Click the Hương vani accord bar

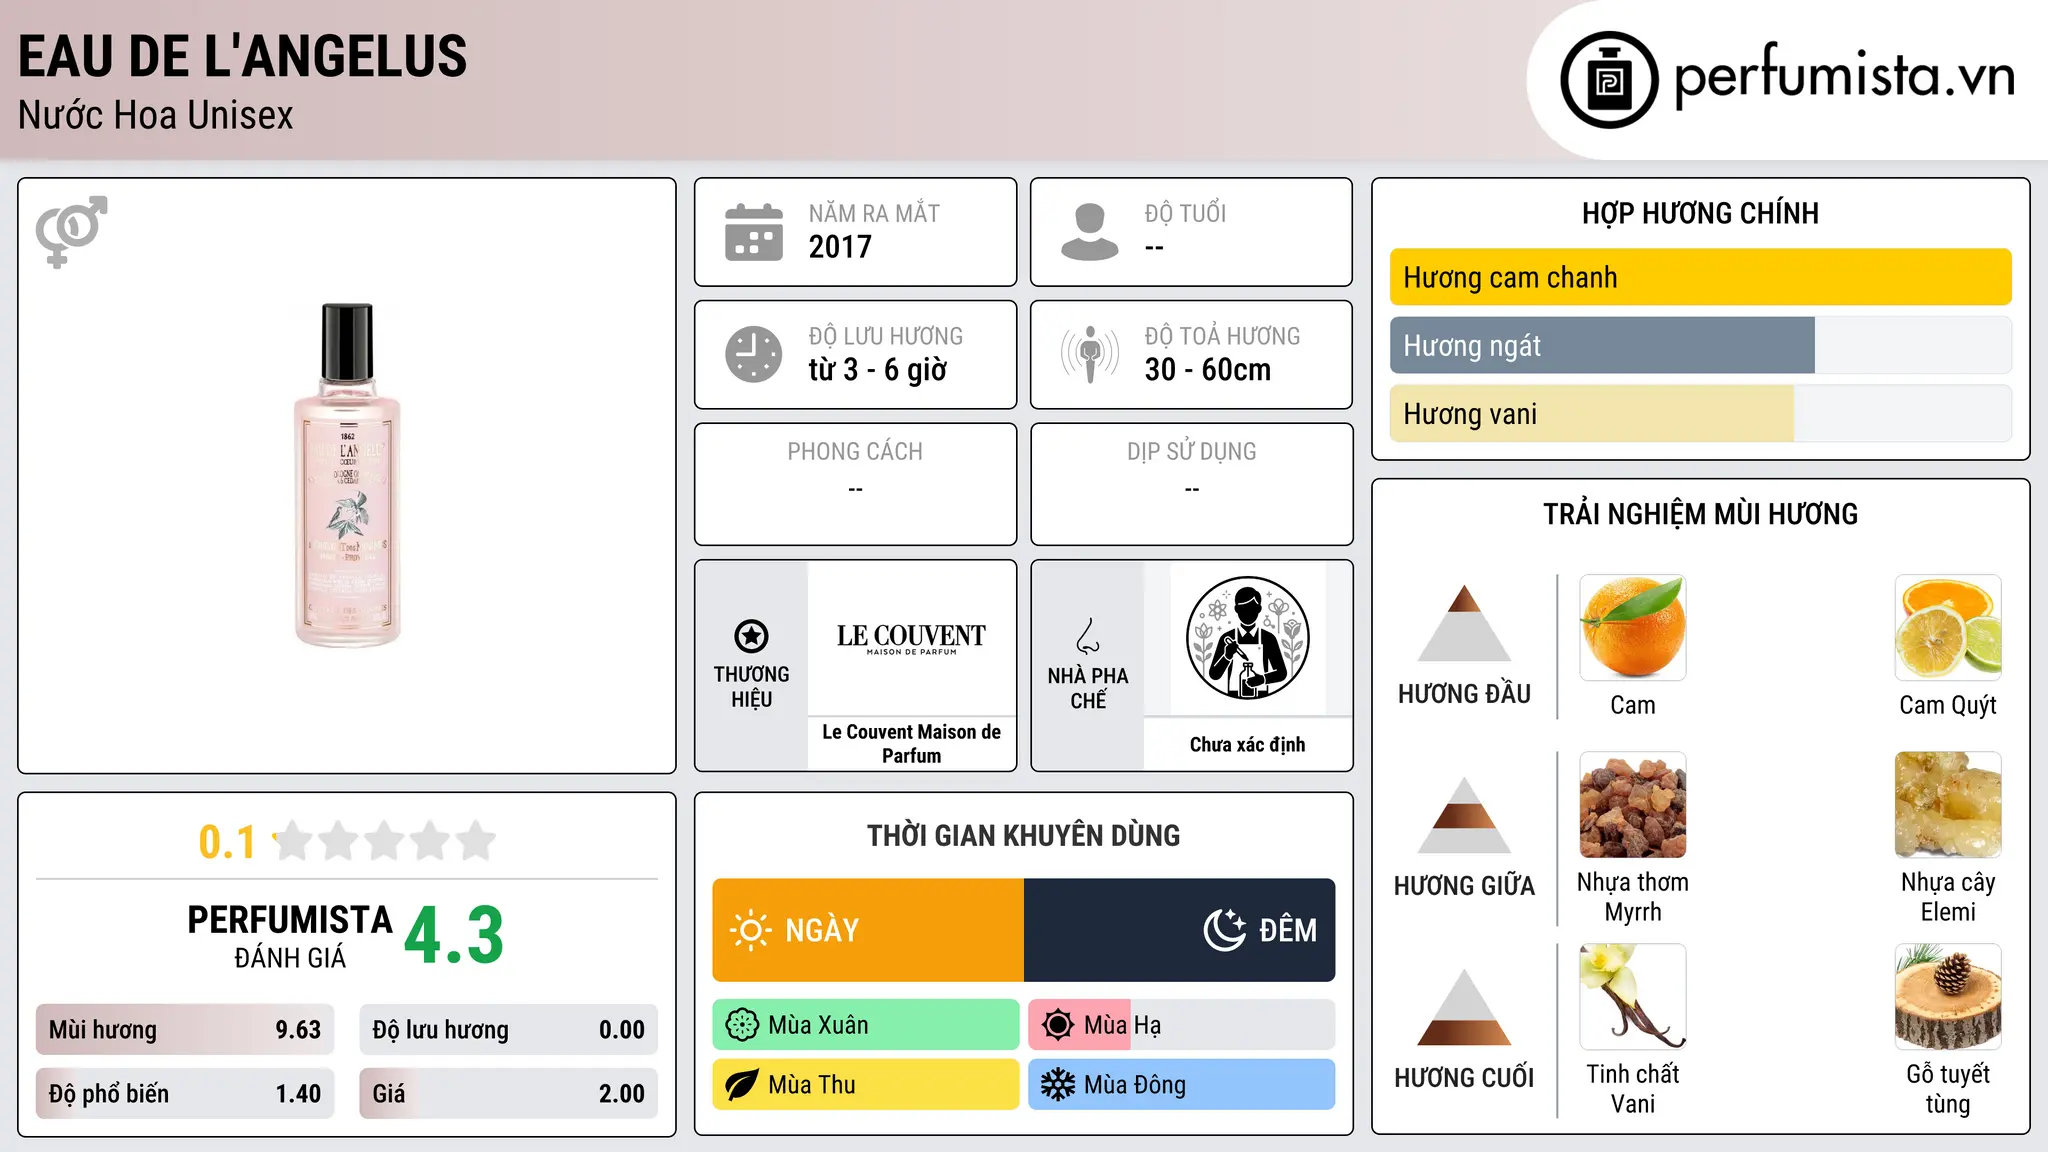pyautogui.click(x=1701, y=413)
